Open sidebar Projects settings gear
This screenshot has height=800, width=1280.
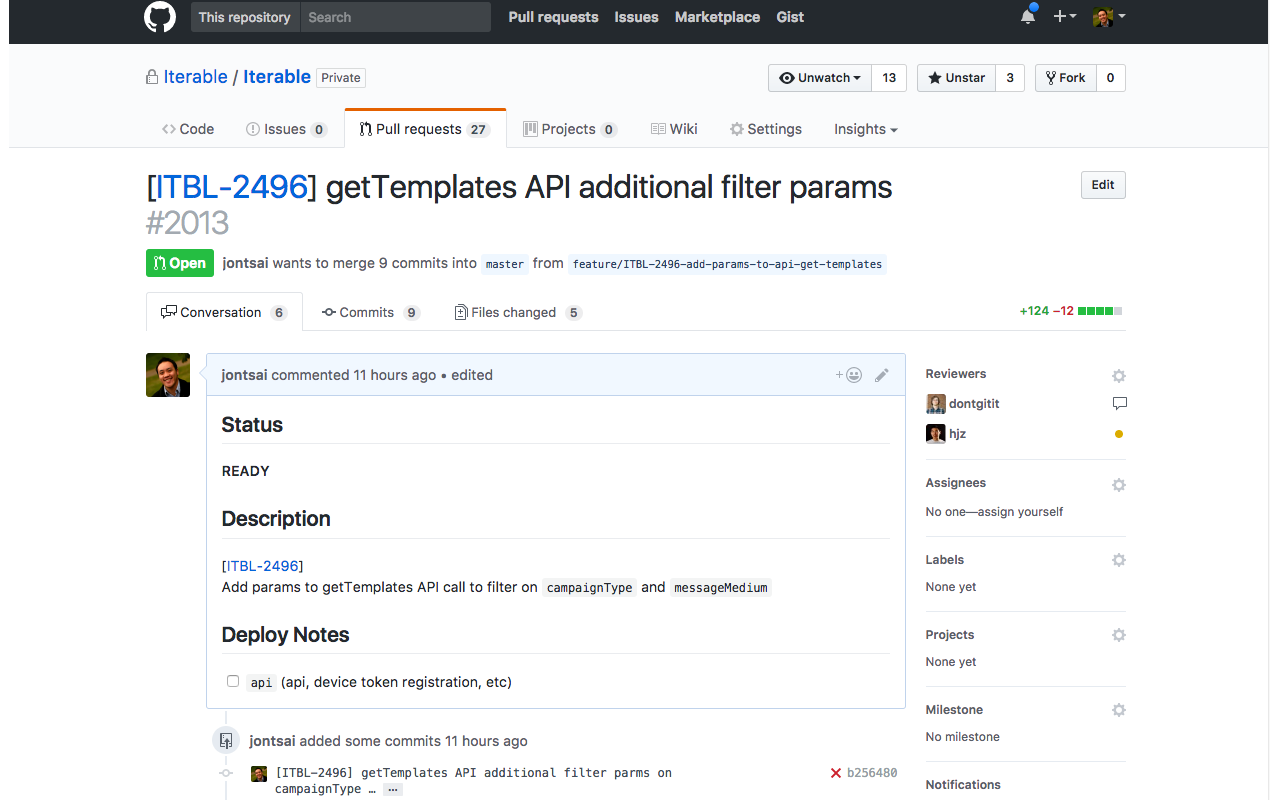tap(1119, 635)
